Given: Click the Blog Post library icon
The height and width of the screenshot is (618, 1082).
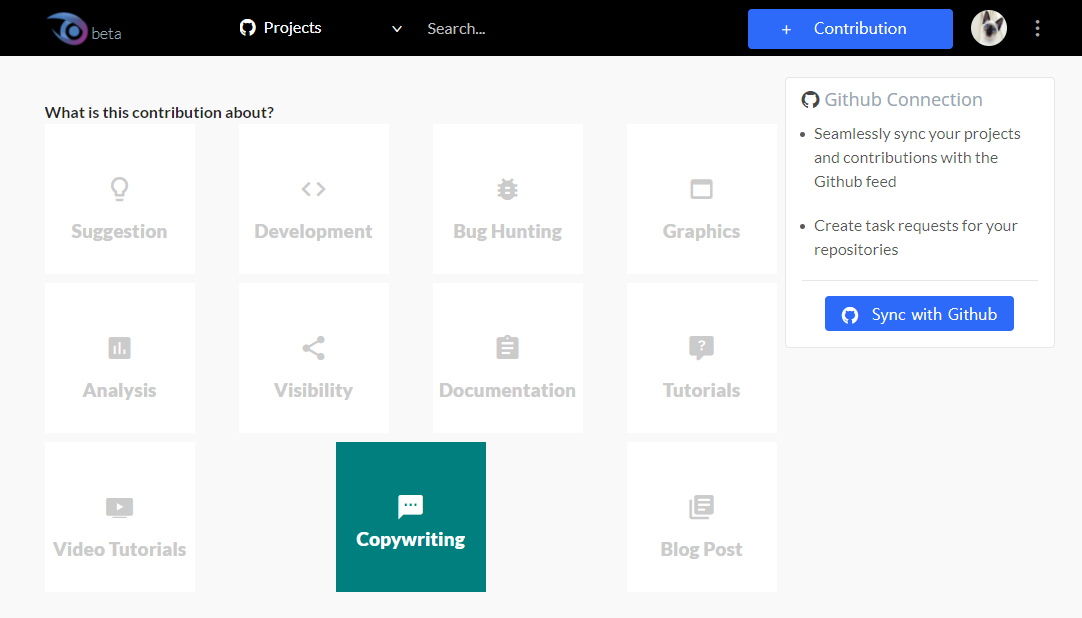Looking at the screenshot, I should point(701,507).
